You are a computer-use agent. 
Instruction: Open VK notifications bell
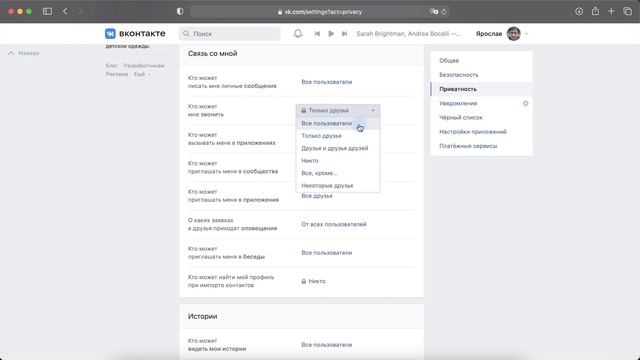pos(298,33)
